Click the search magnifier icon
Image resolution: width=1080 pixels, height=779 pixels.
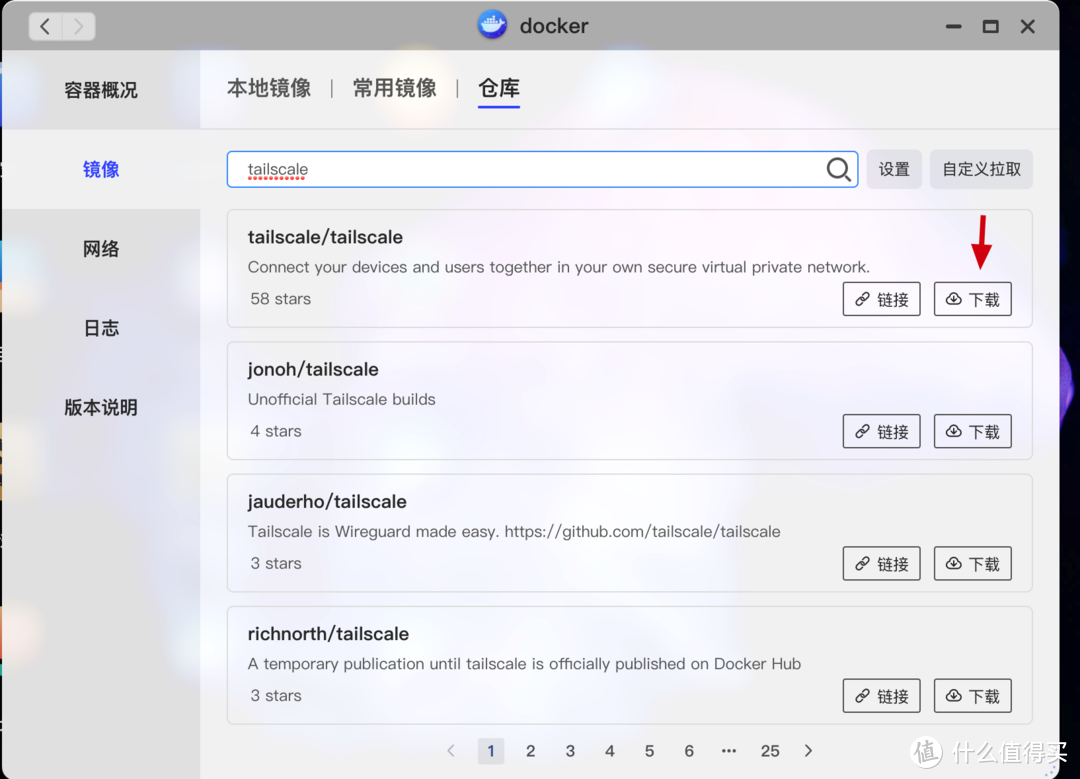[838, 169]
